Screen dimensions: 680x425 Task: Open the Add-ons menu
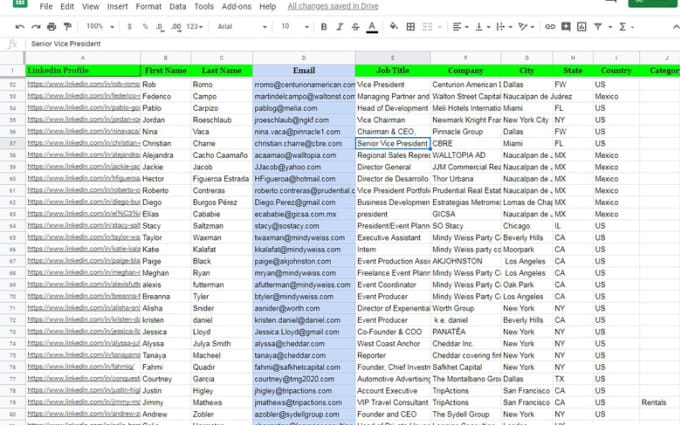pos(236,7)
